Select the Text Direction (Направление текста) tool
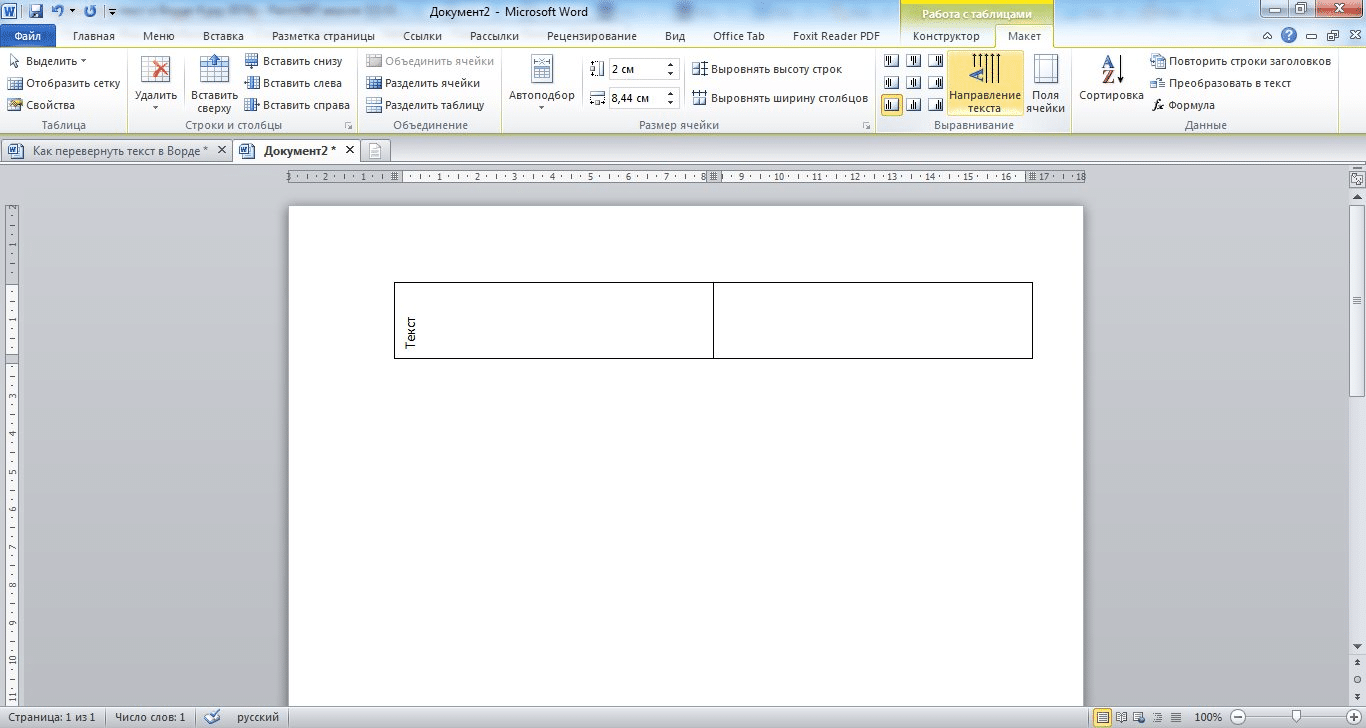The width and height of the screenshot is (1366, 728). pyautogui.click(x=985, y=83)
